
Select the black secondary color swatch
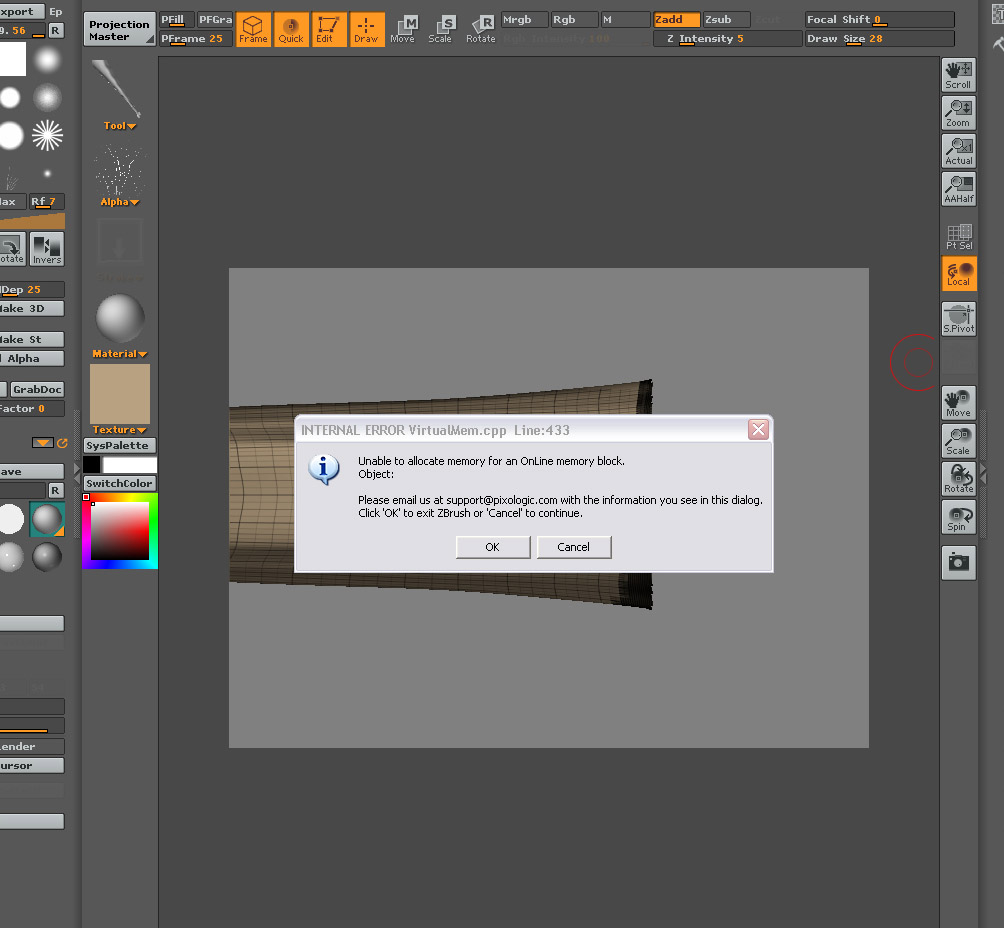92,464
